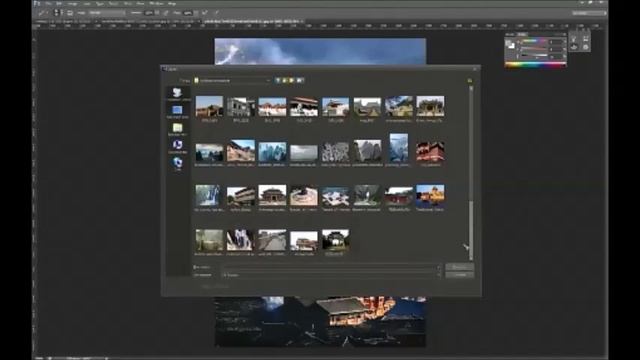This screenshot has width=640, height=360.
Task: Open the Edit menu
Action: (59, 3)
